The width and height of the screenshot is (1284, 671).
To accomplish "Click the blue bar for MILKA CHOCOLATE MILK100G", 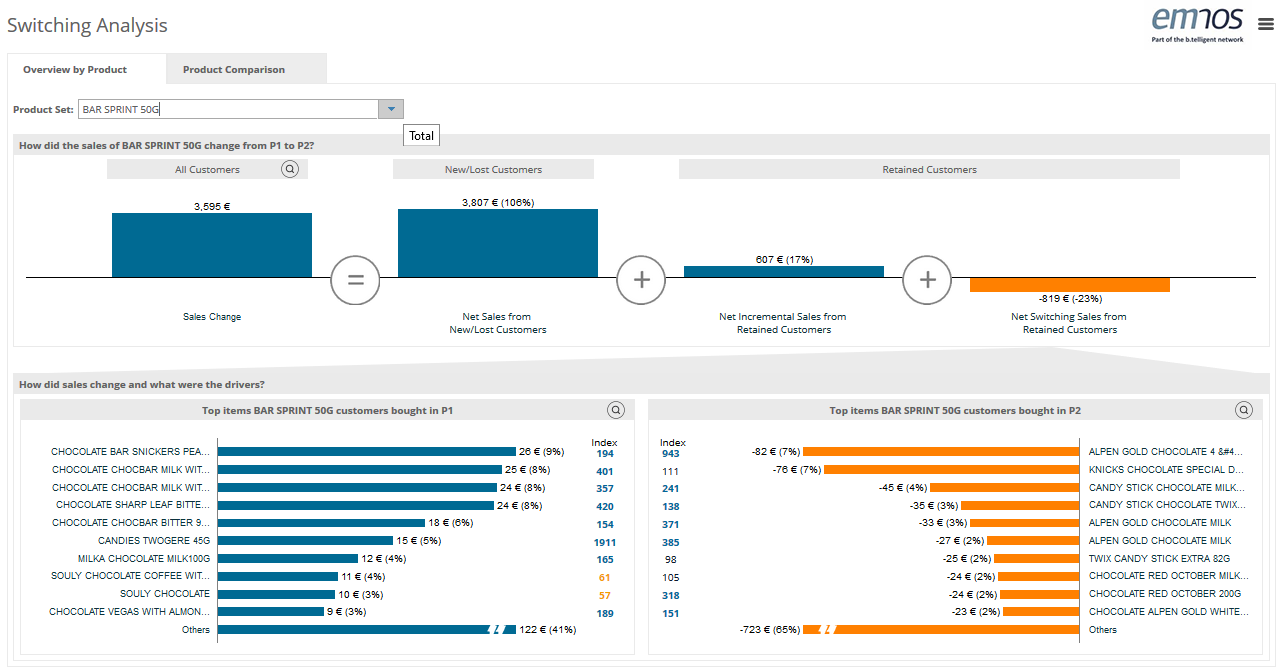I will pos(288,559).
